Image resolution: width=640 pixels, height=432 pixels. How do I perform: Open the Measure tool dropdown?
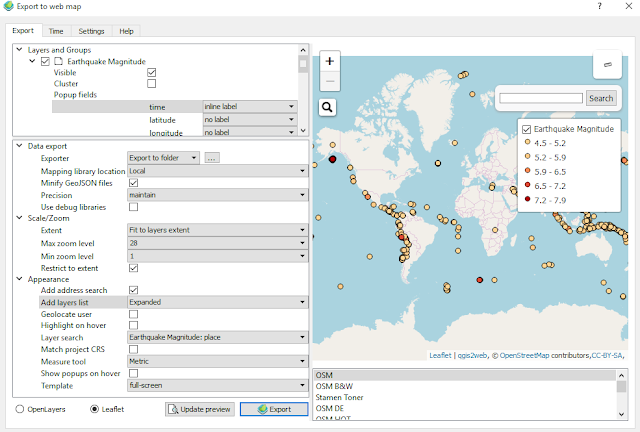tap(218, 361)
